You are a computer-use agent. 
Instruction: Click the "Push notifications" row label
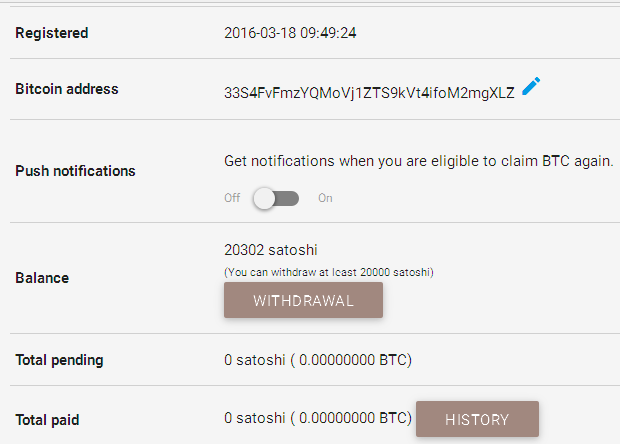tap(75, 171)
